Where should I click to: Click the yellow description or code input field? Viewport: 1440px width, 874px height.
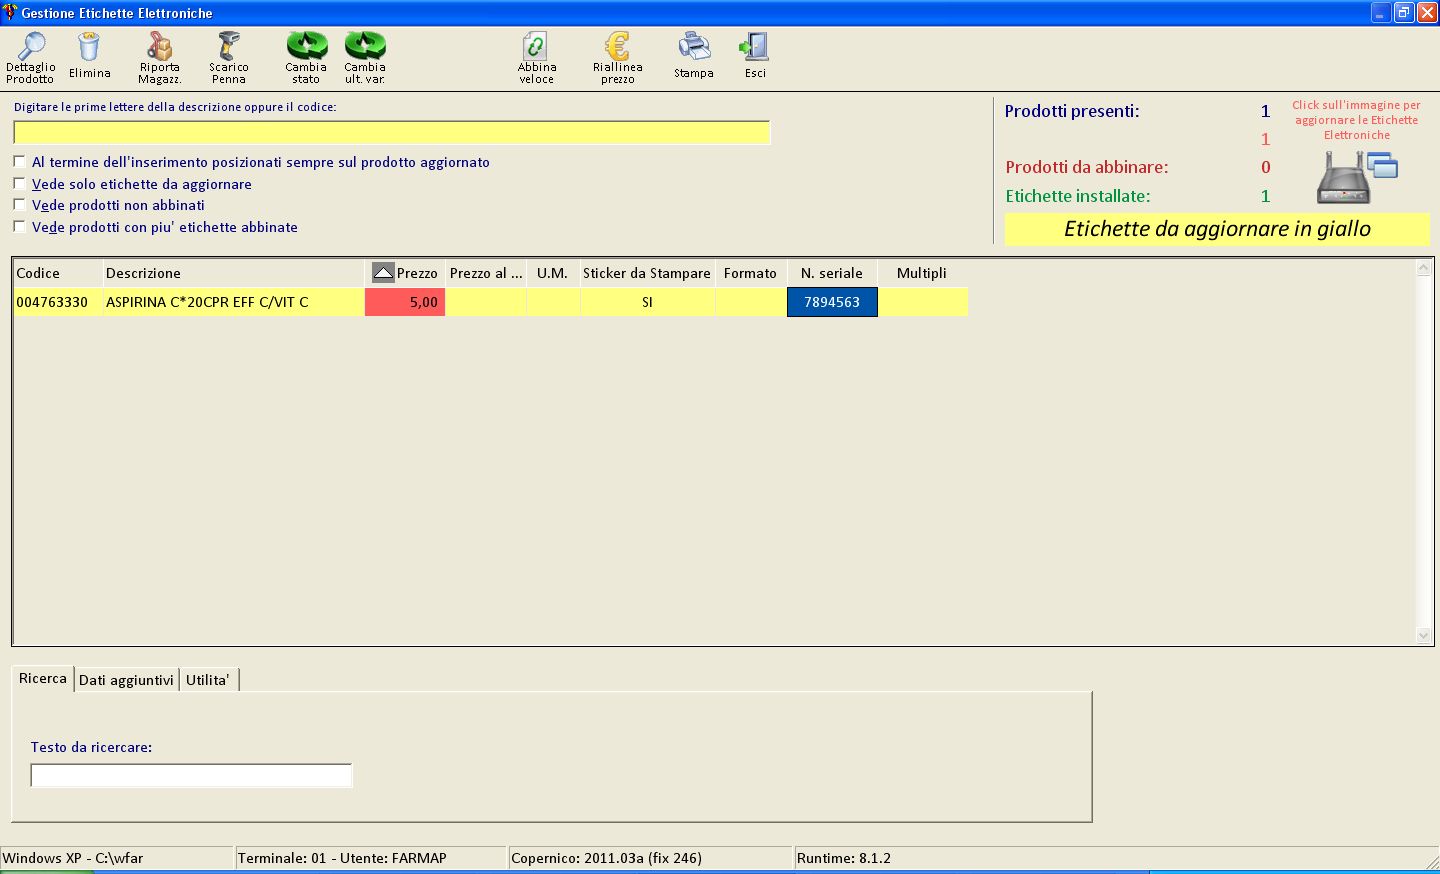tap(392, 133)
